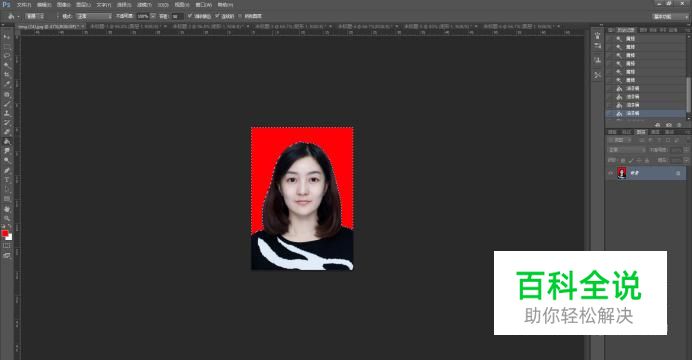The image size is (692, 360).
Task: Open the 基本功能 workspace switcher dropdown
Action: [670, 16]
